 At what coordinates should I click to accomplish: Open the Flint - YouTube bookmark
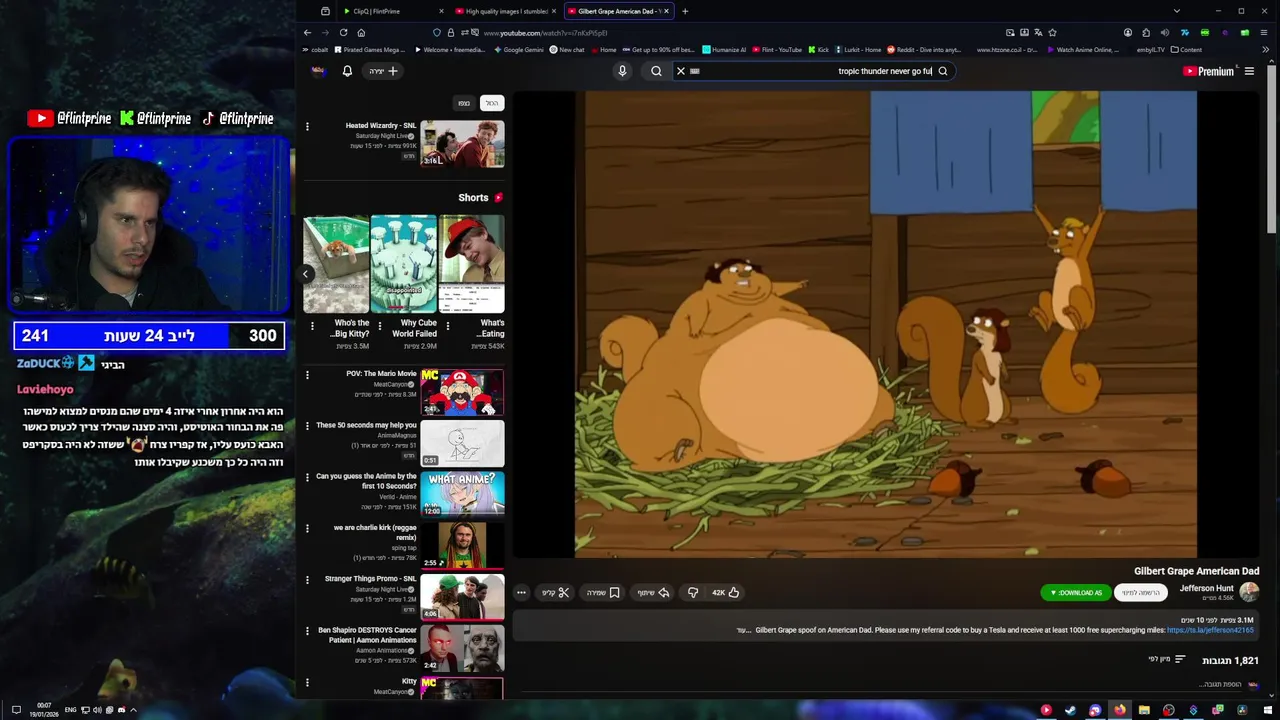777,49
